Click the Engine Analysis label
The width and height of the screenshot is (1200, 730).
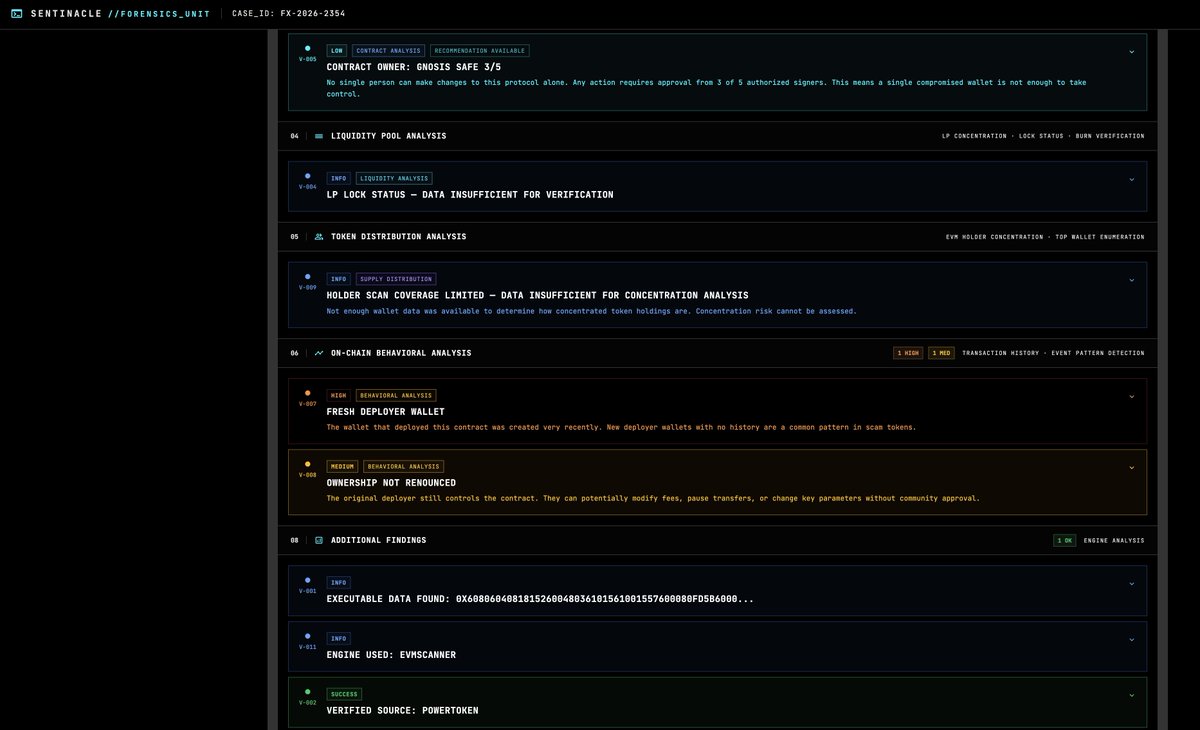pyautogui.click(x=1114, y=541)
